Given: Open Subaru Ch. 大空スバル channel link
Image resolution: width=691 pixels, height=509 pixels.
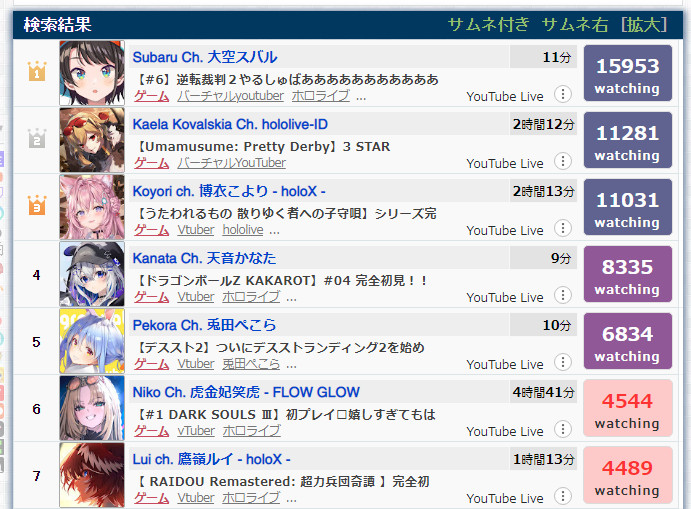Looking at the screenshot, I should point(205,57).
